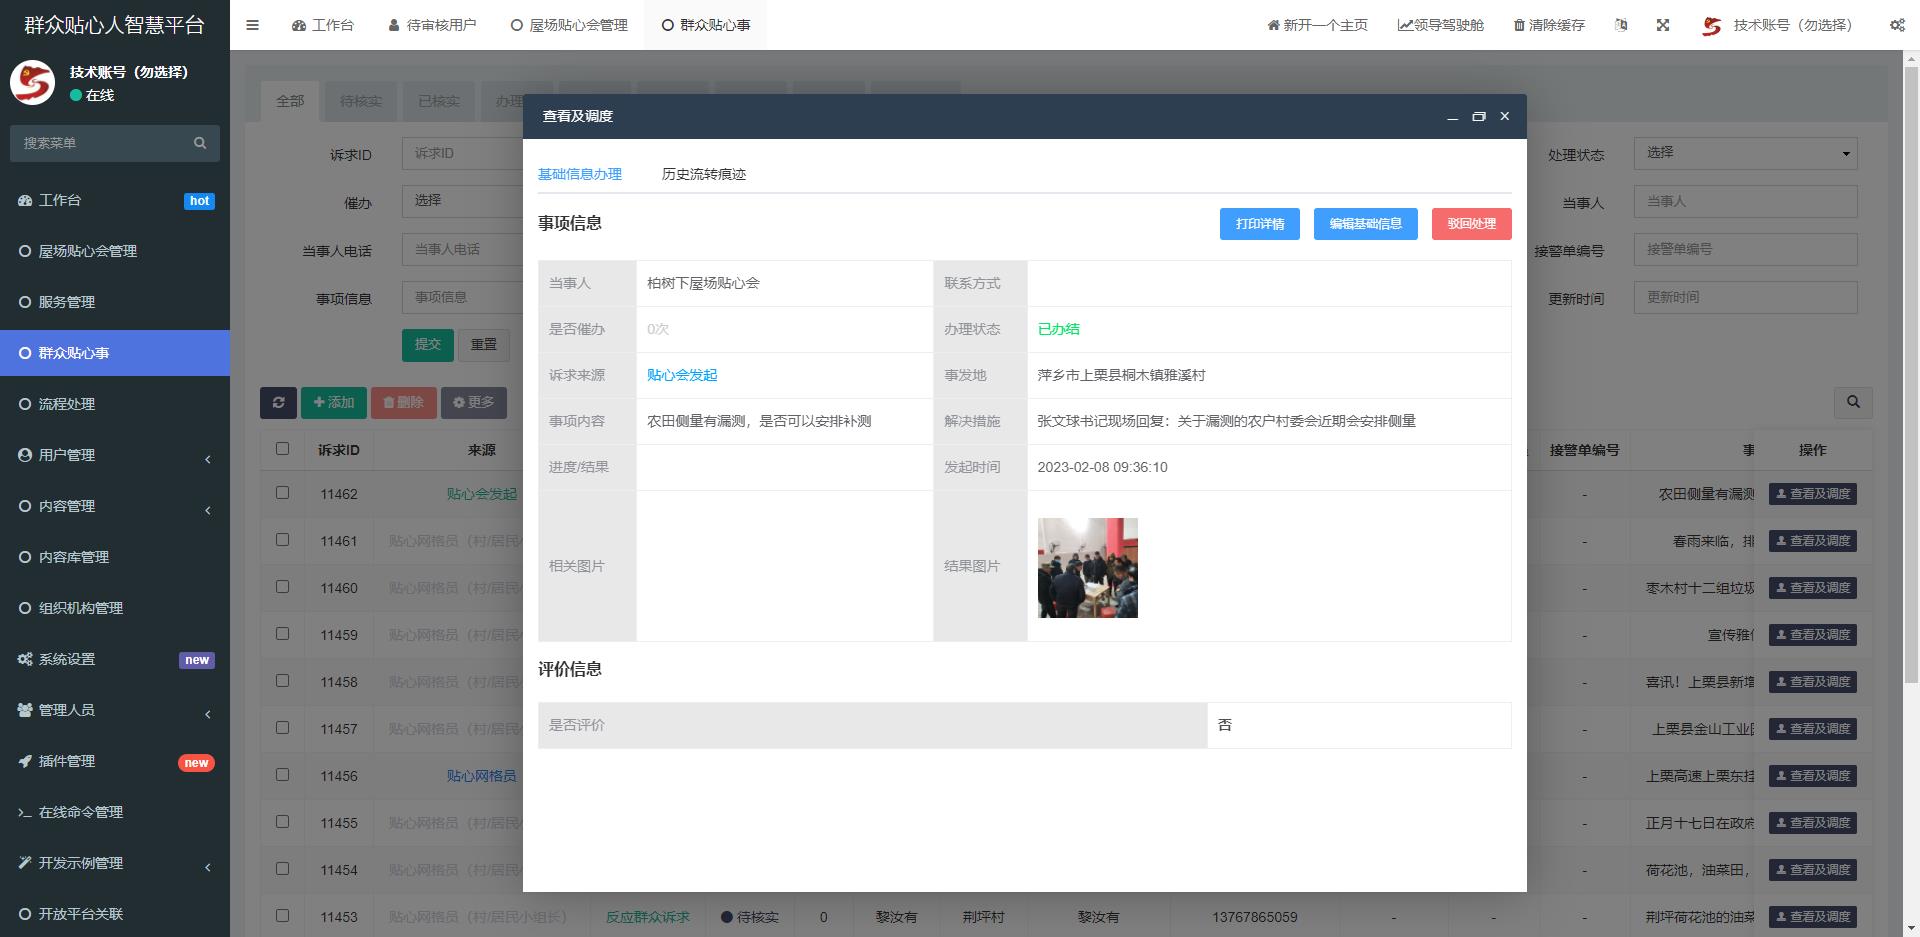The height and width of the screenshot is (937, 1920).
Task: Expand the 用户管理 sidebar submenu
Action: pyautogui.click(x=115, y=455)
